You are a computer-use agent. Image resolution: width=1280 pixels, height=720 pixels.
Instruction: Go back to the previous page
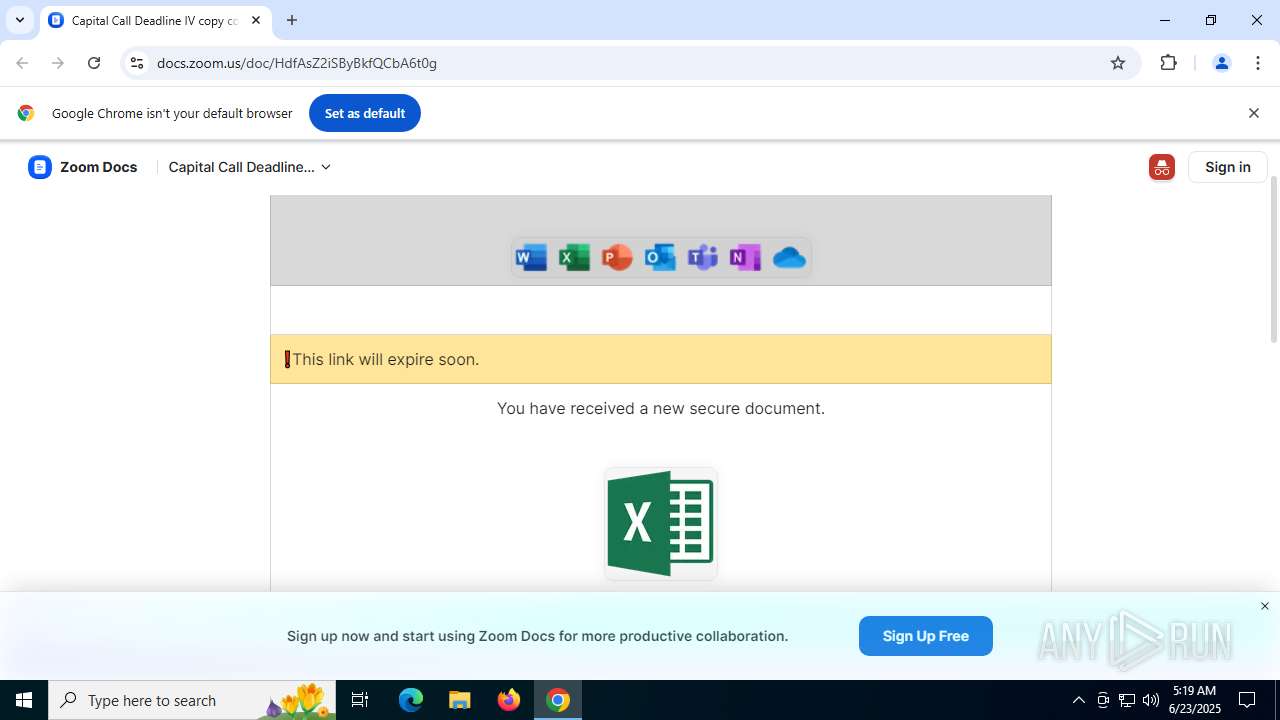coord(22,63)
